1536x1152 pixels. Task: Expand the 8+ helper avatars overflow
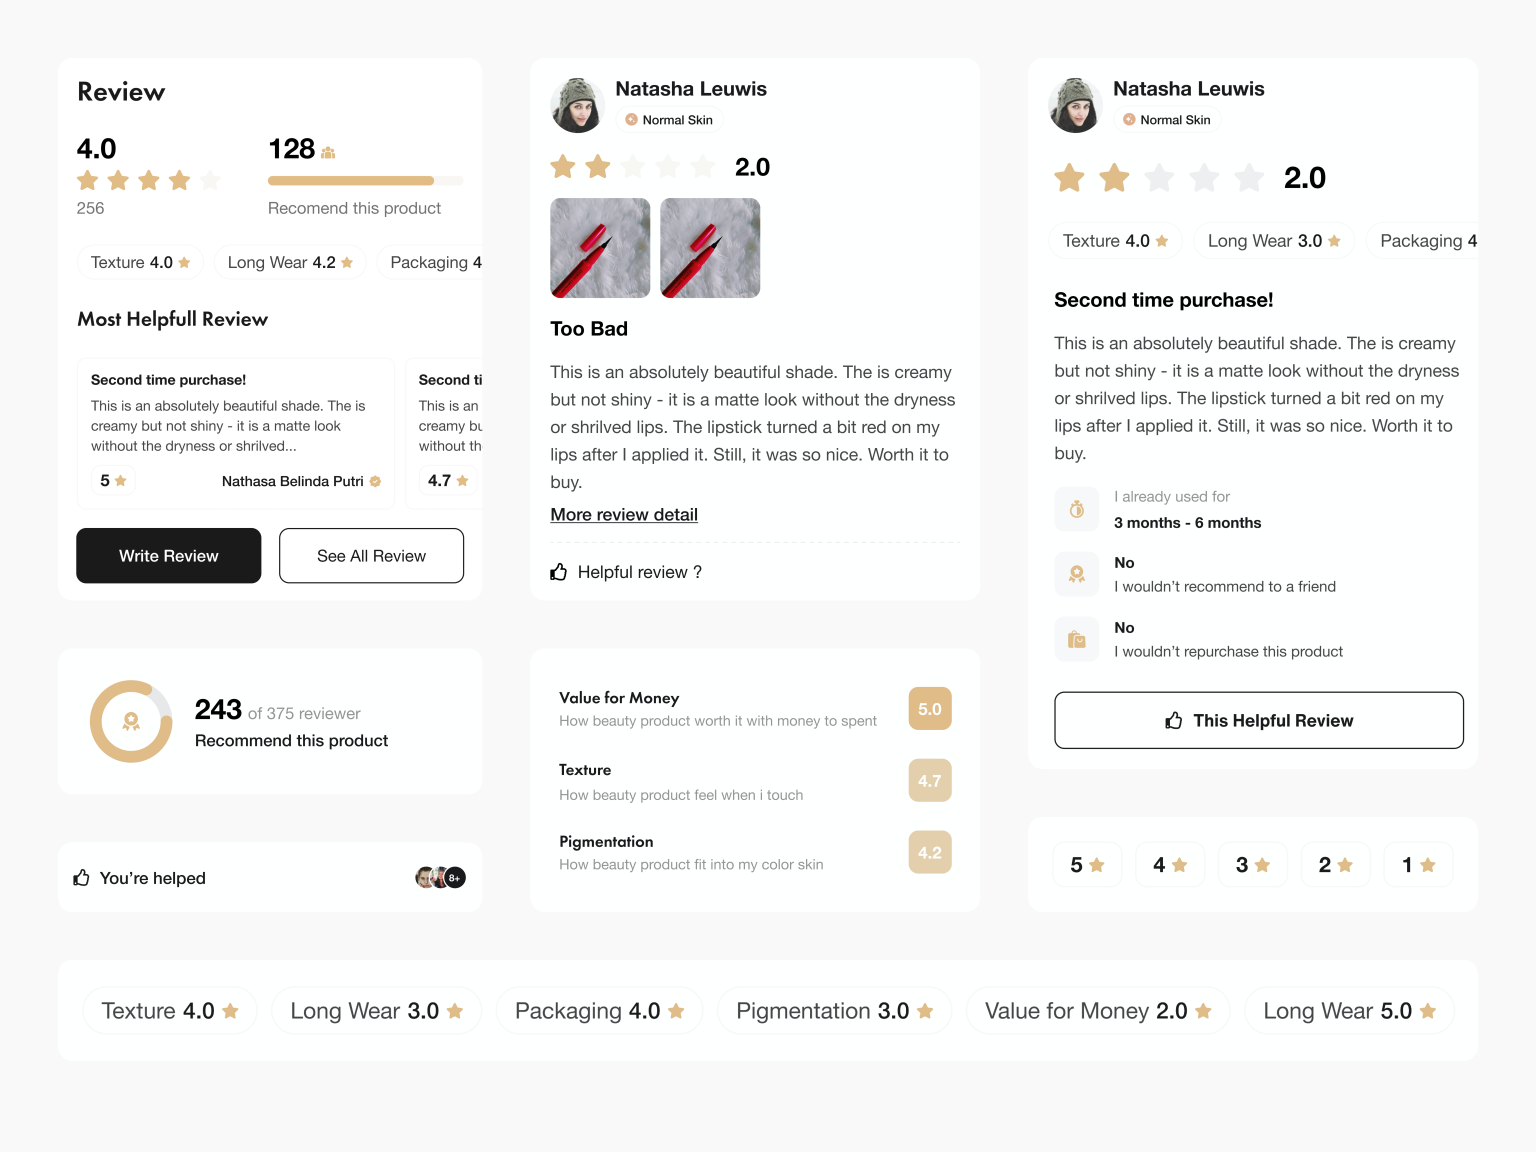pyautogui.click(x=455, y=877)
